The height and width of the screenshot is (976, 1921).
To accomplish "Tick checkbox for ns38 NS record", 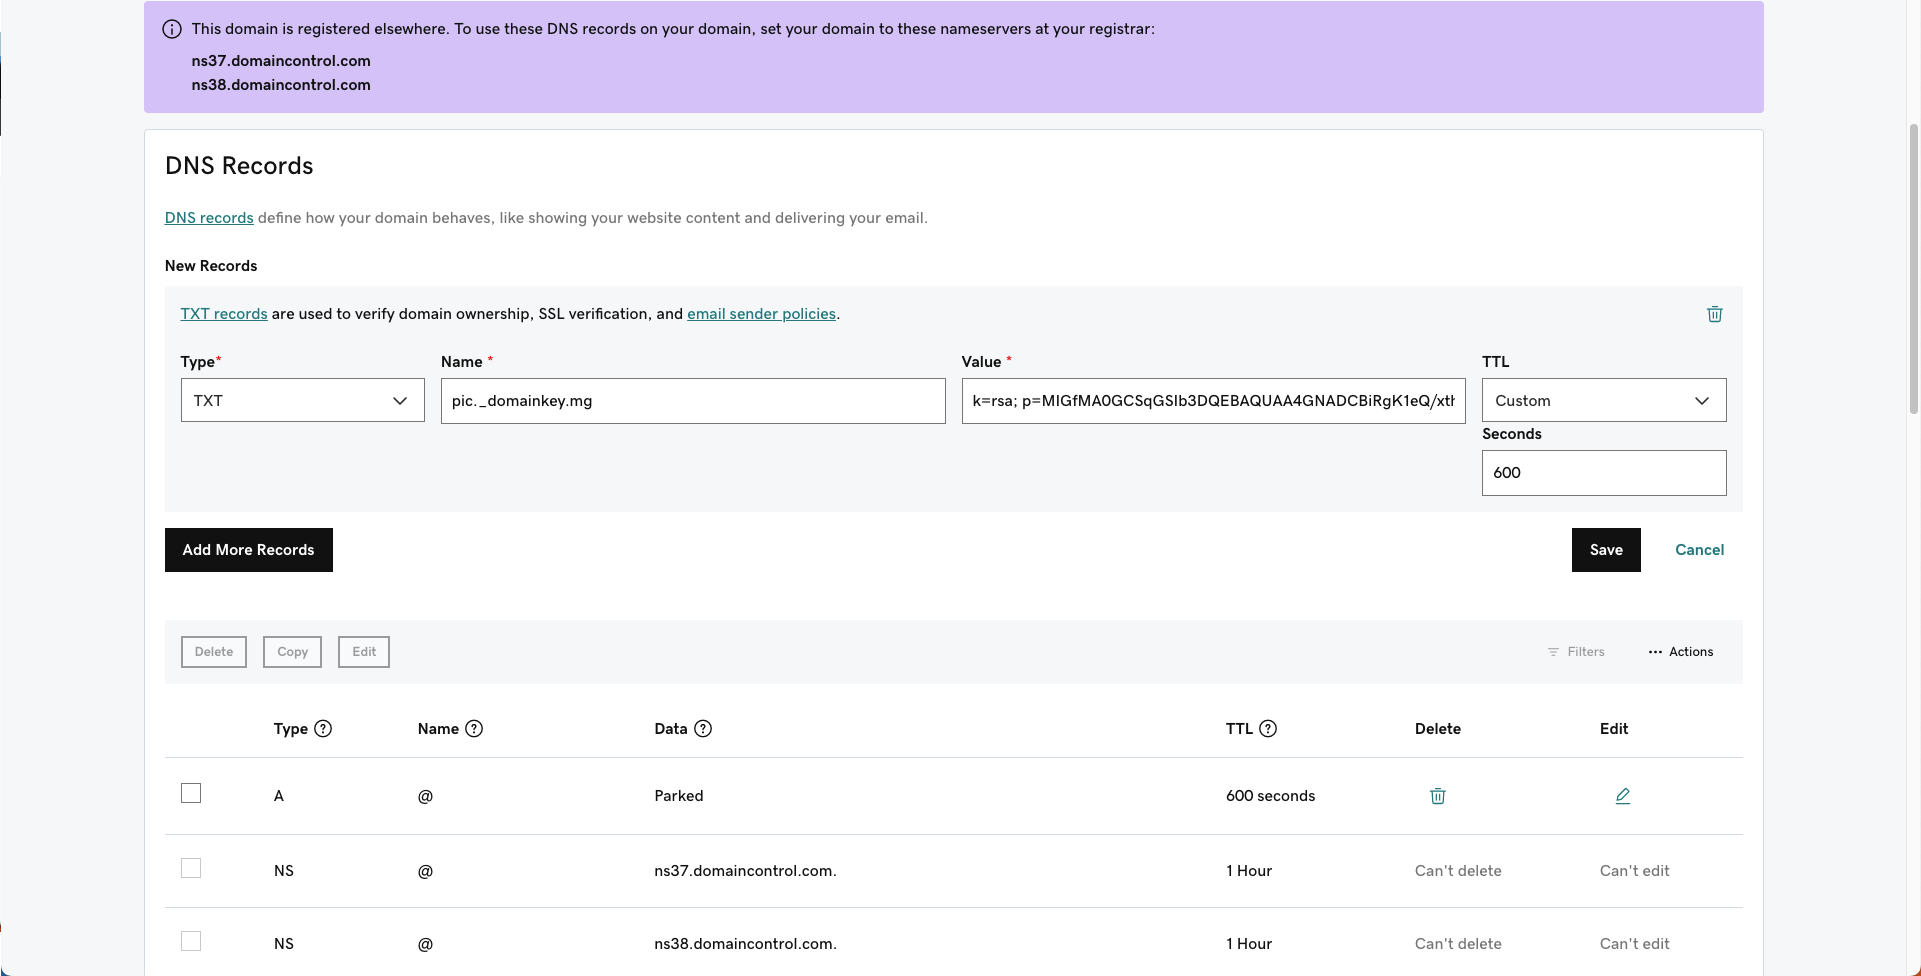I will click(191, 941).
